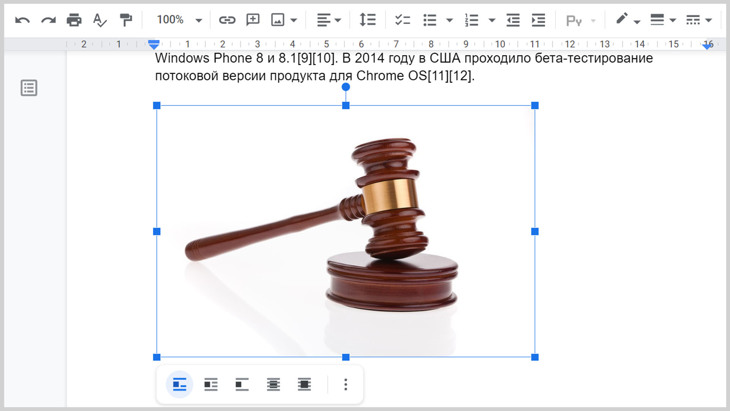The image size is (730, 411).
Task: Click the left-middle image resize handle
Action: pyautogui.click(x=157, y=231)
